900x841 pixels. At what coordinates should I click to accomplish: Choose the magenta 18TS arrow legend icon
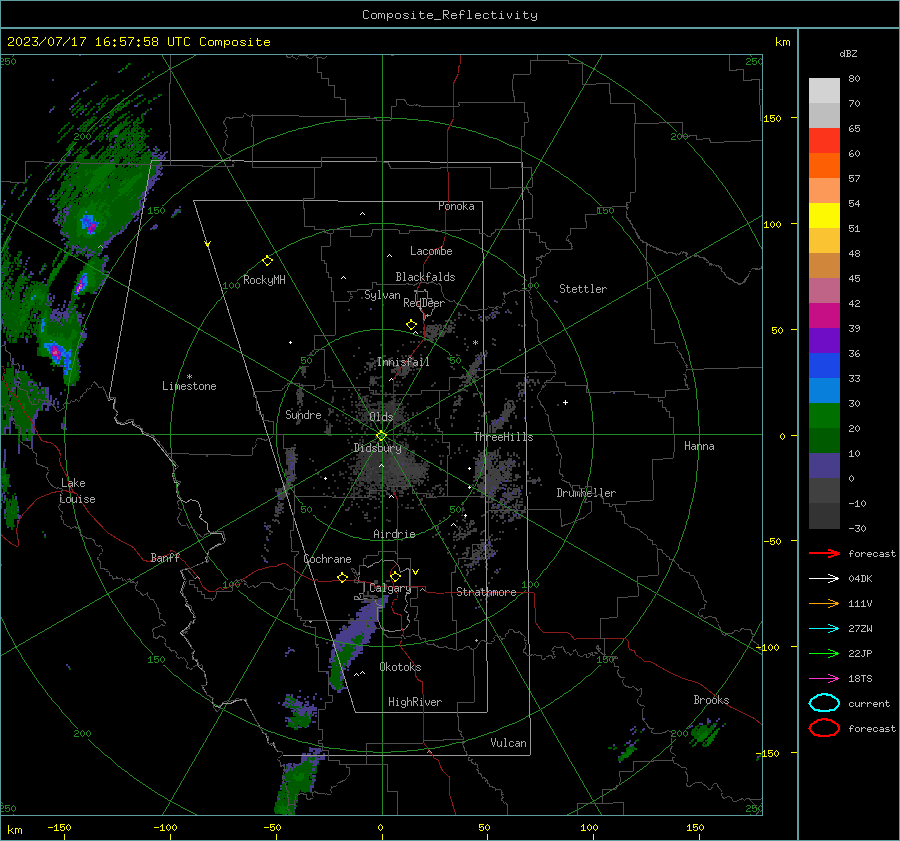point(824,679)
